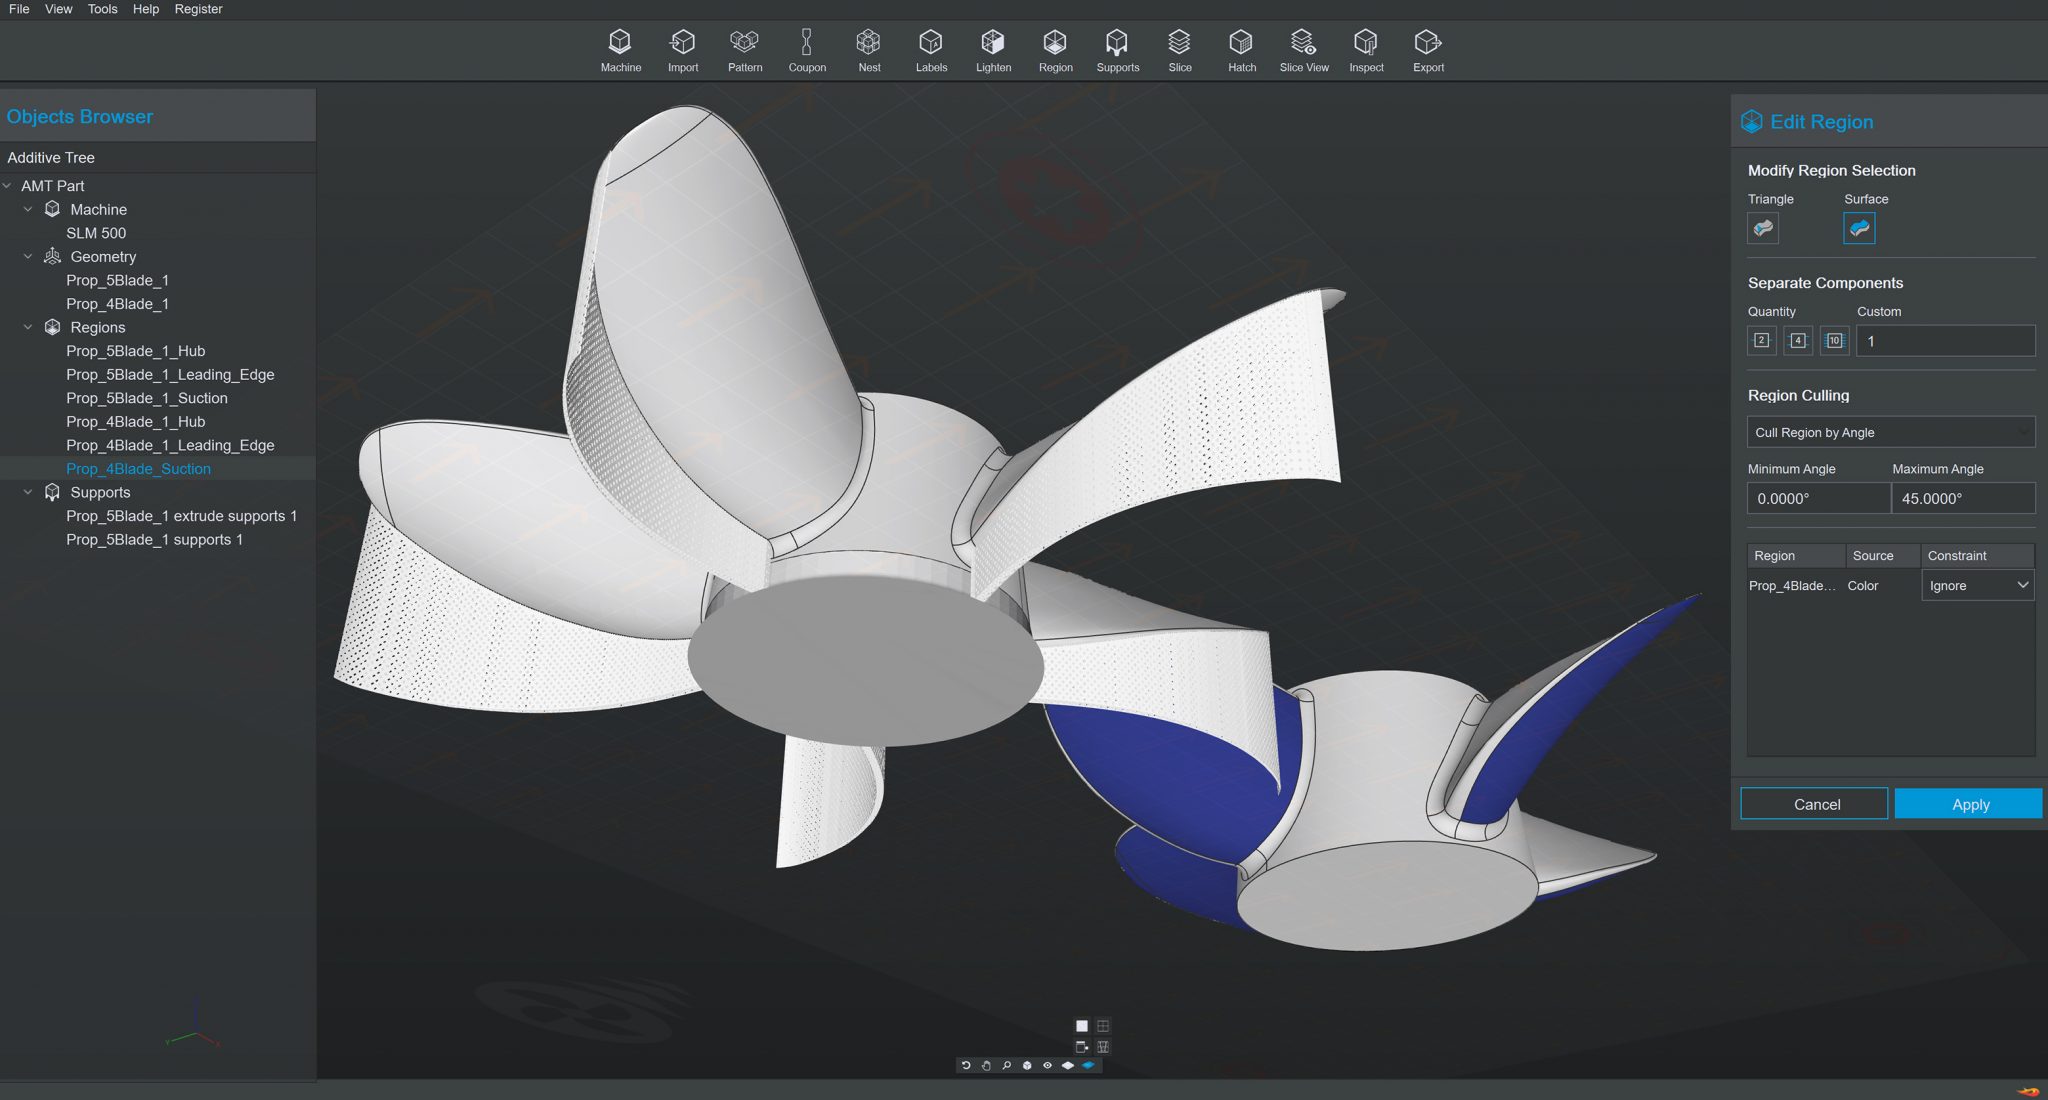The width and height of the screenshot is (2048, 1100).
Task: Open the Cull Region by Angle dropdown
Action: 1890,431
